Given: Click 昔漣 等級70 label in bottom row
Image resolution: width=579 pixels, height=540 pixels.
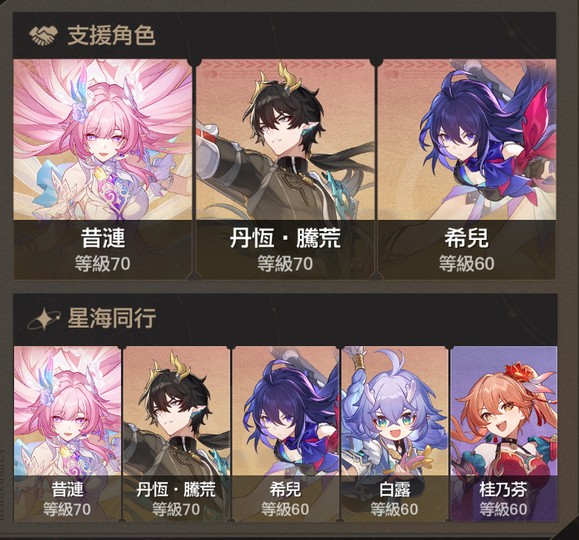Looking at the screenshot, I should click(x=67, y=509).
